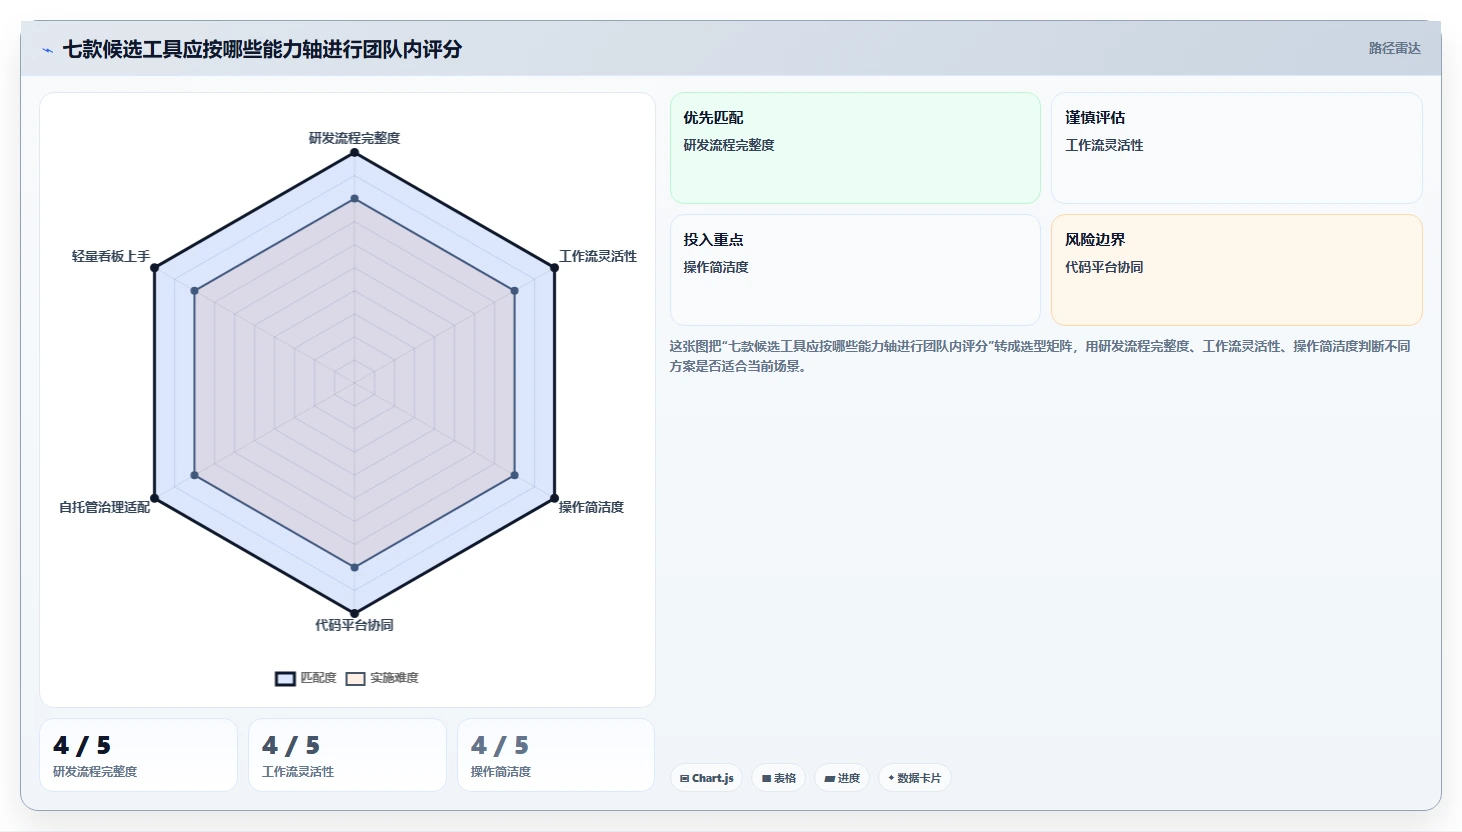
Task: Open the 风险边界 card
Action: coord(1236,270)
